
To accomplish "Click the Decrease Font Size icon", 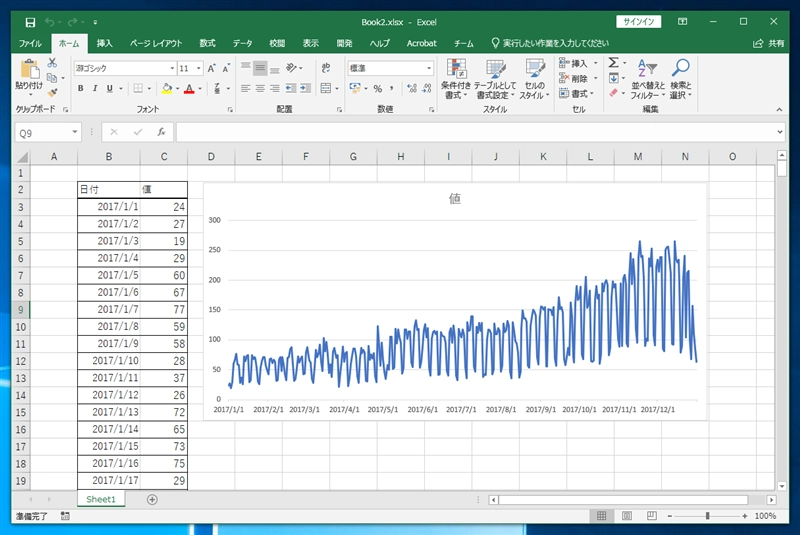I will pyautogui.click(x=226, y=68).
